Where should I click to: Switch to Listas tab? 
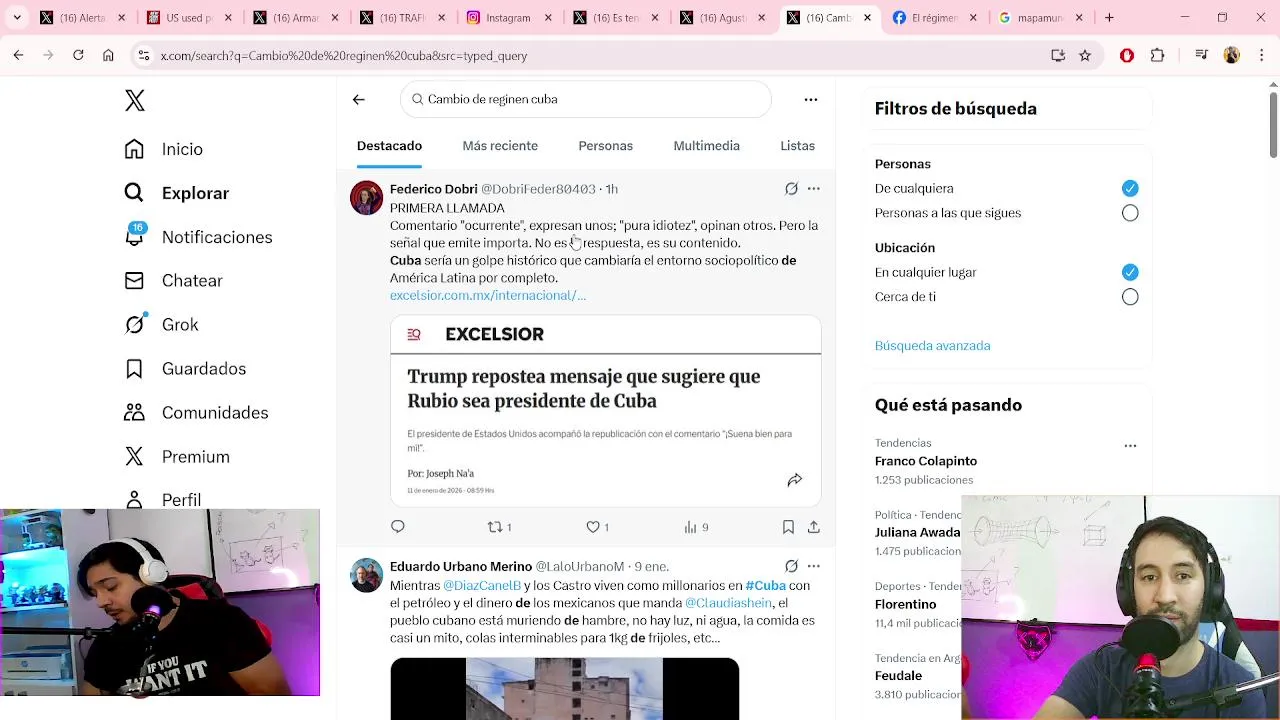tap(797, 146)
